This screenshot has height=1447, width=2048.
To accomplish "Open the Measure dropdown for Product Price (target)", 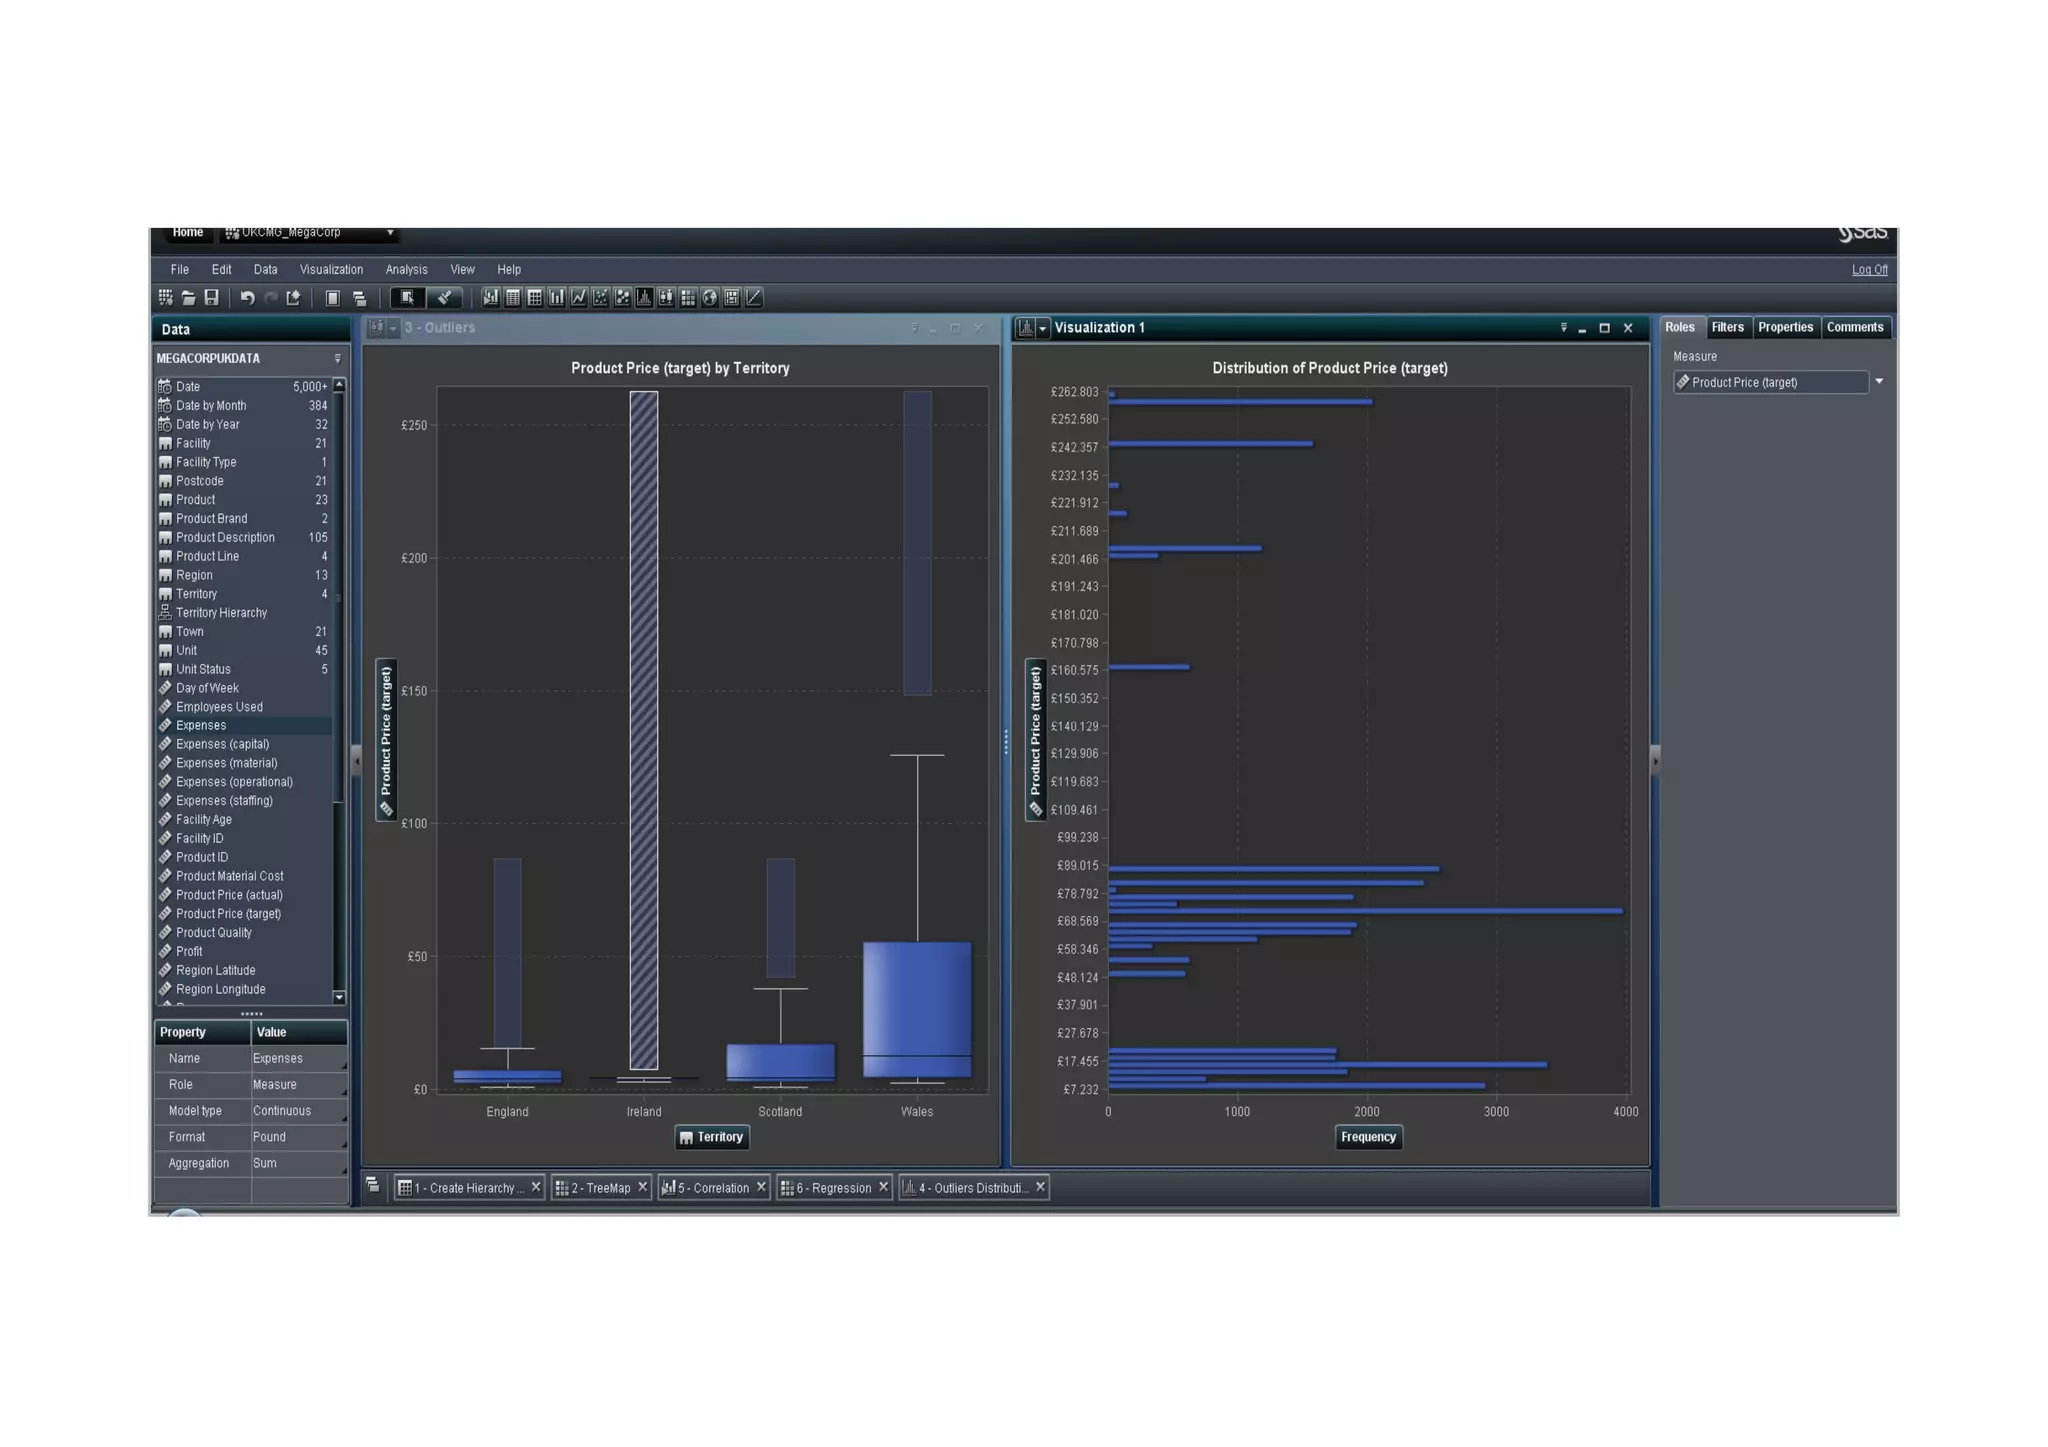I will coord(1879,382).
